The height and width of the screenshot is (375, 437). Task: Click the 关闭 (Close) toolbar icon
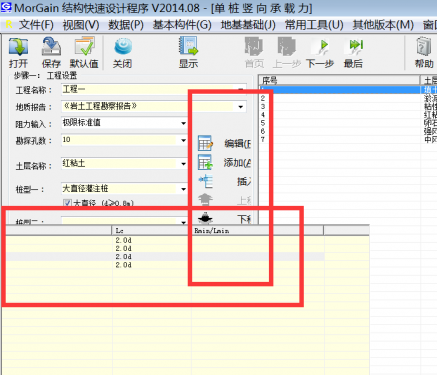coord(123,47)
